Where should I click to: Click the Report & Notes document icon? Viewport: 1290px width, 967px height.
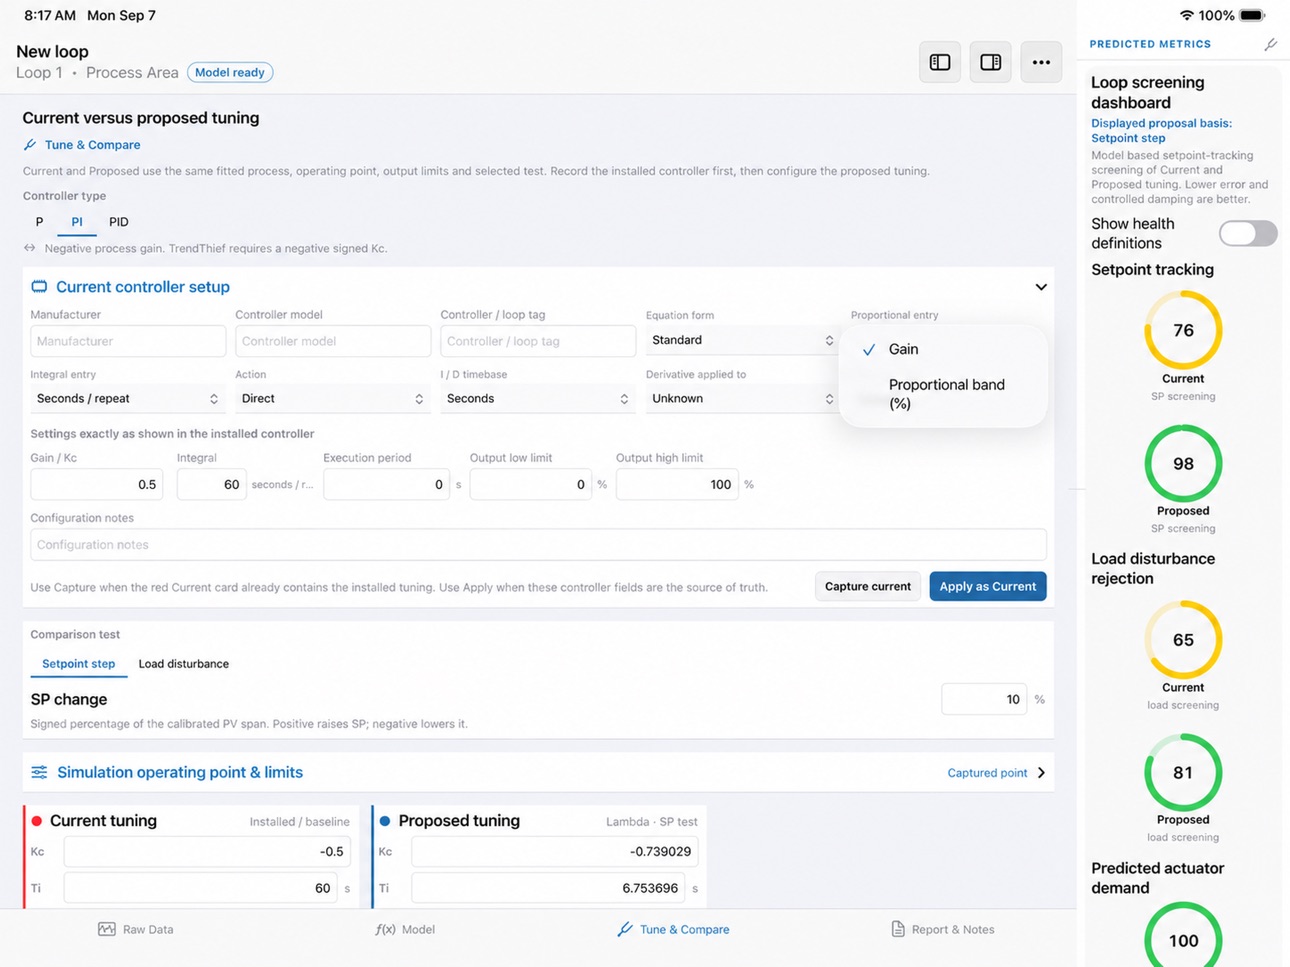(898, 929)
